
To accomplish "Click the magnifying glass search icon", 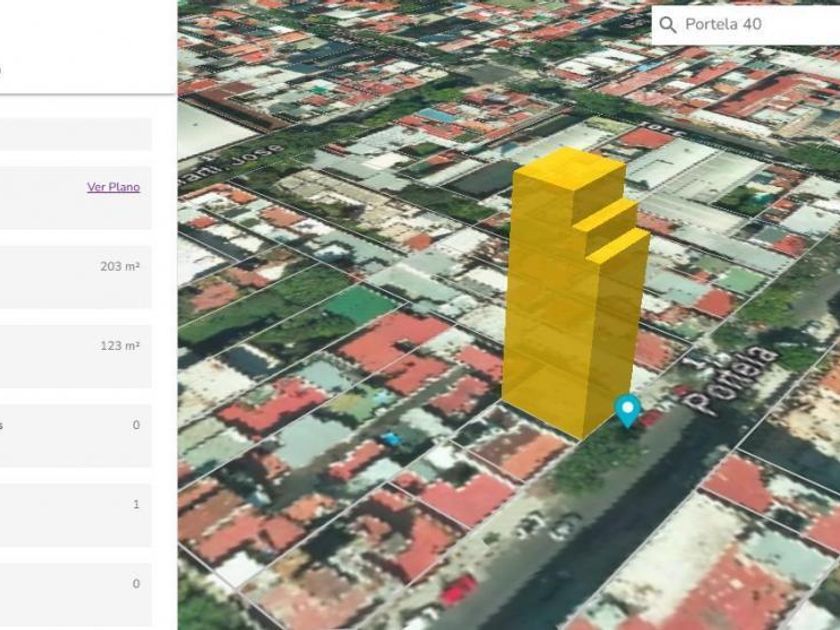I will click(x=668, y=24).
